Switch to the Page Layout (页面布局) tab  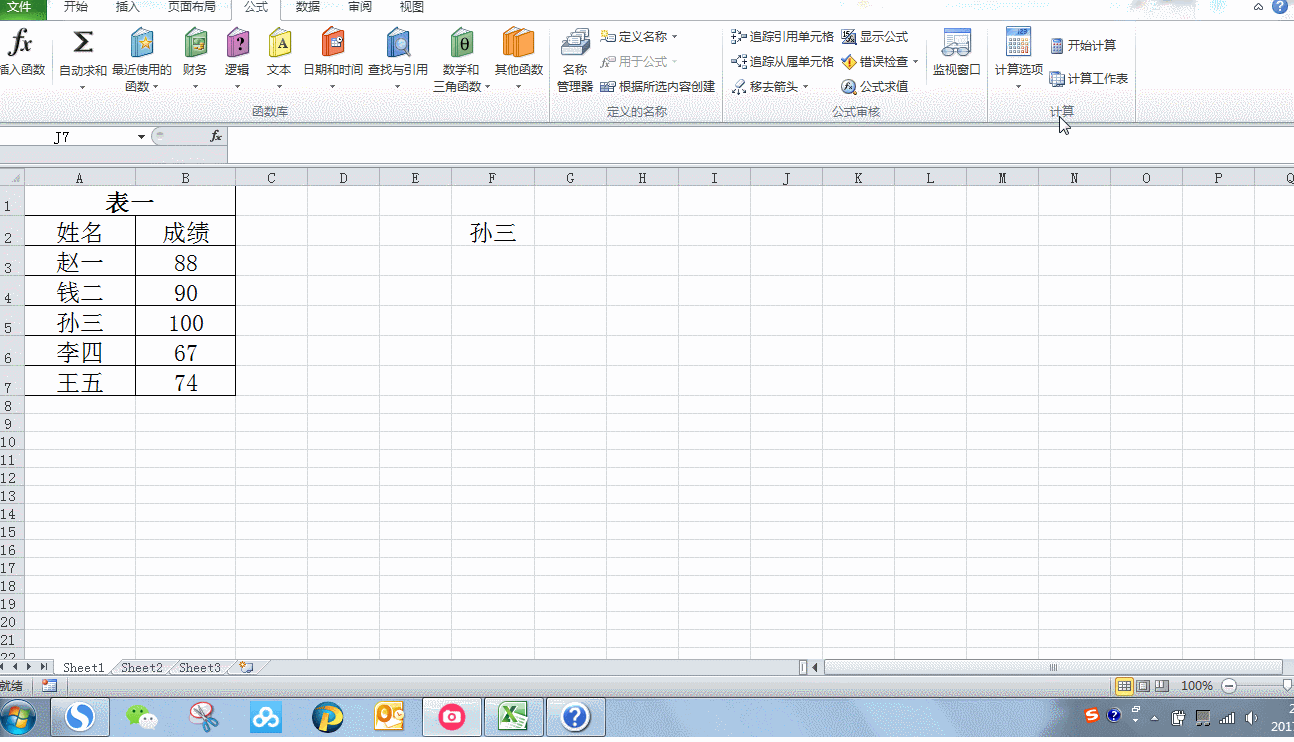(191, 7)
